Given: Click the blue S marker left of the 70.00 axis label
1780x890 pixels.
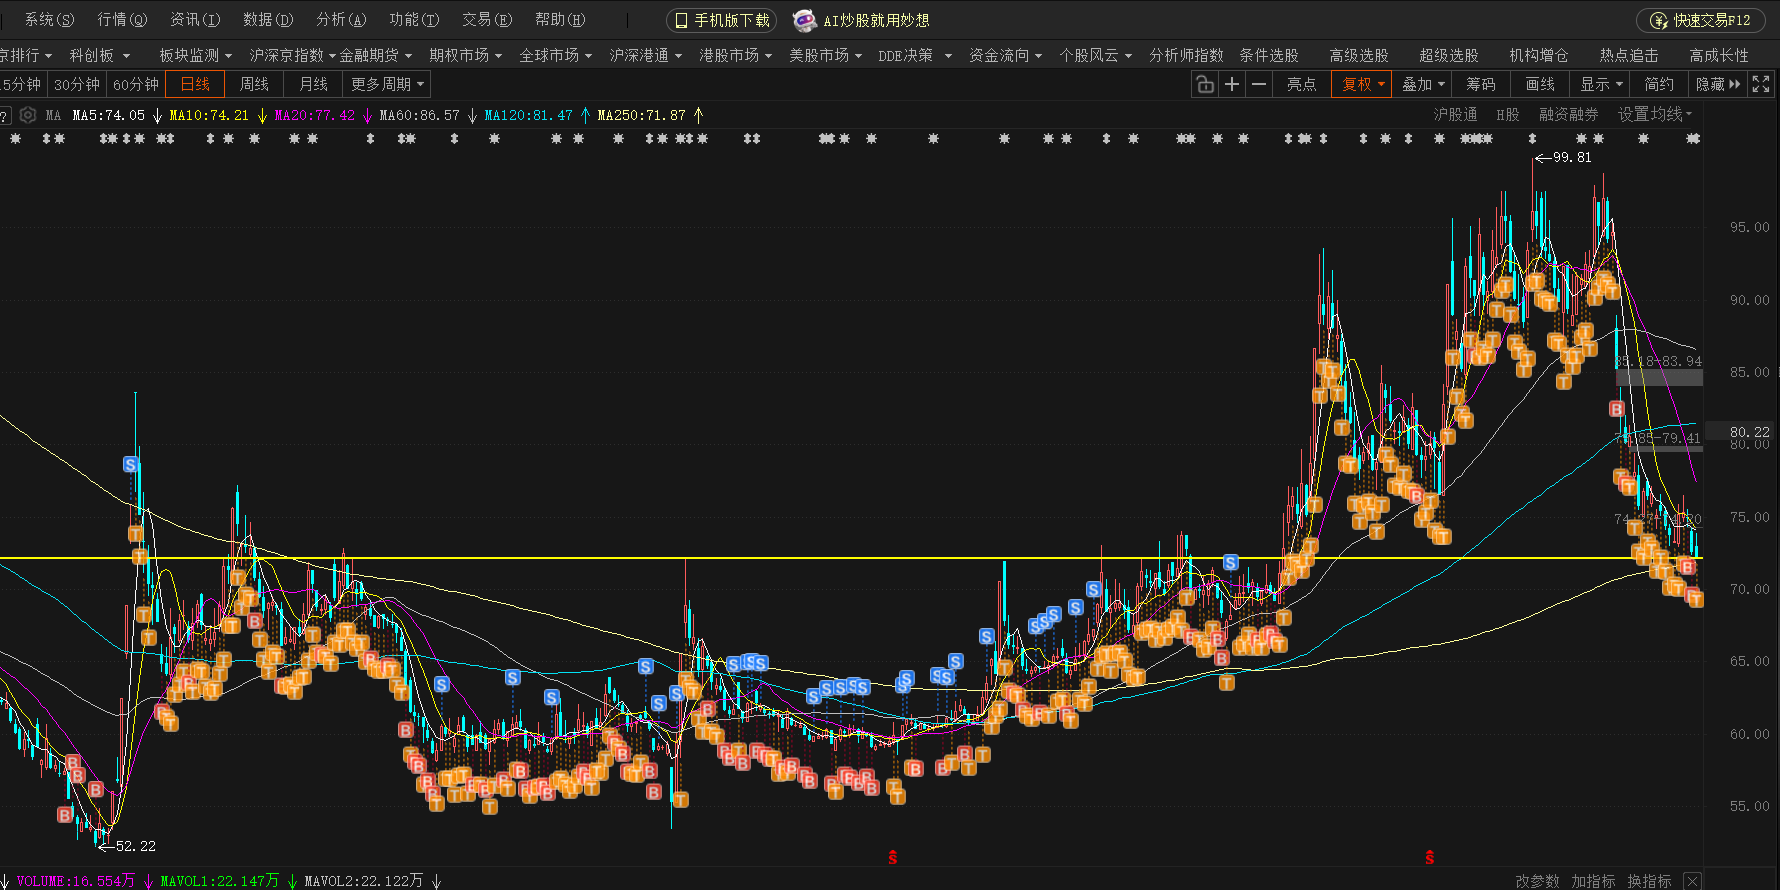Looking at the screenshot, I should click(x=1231, y=563).
